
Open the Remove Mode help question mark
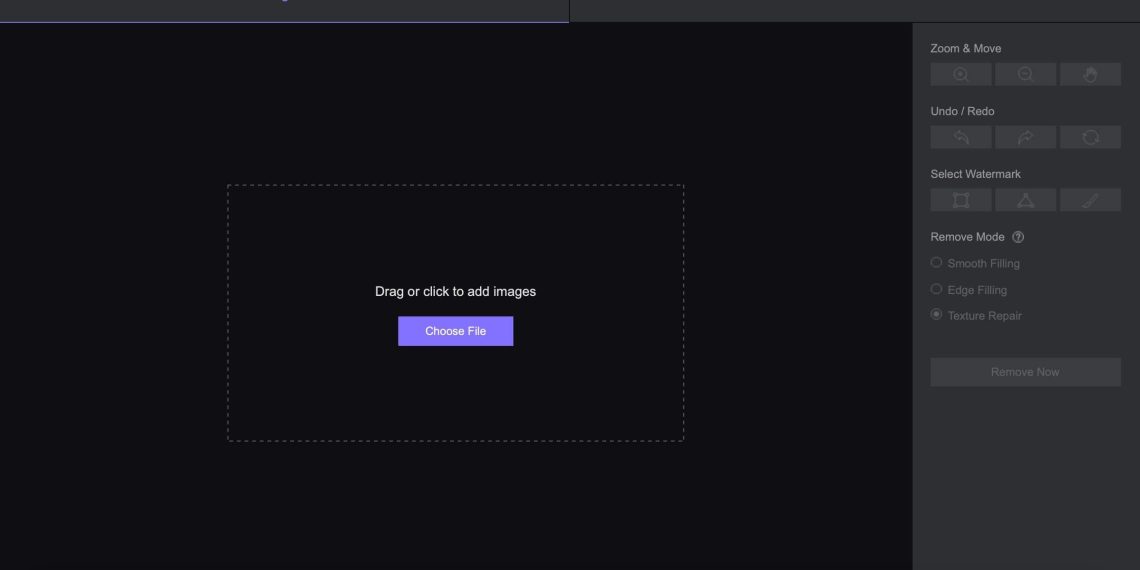(x=1018, y=238)
